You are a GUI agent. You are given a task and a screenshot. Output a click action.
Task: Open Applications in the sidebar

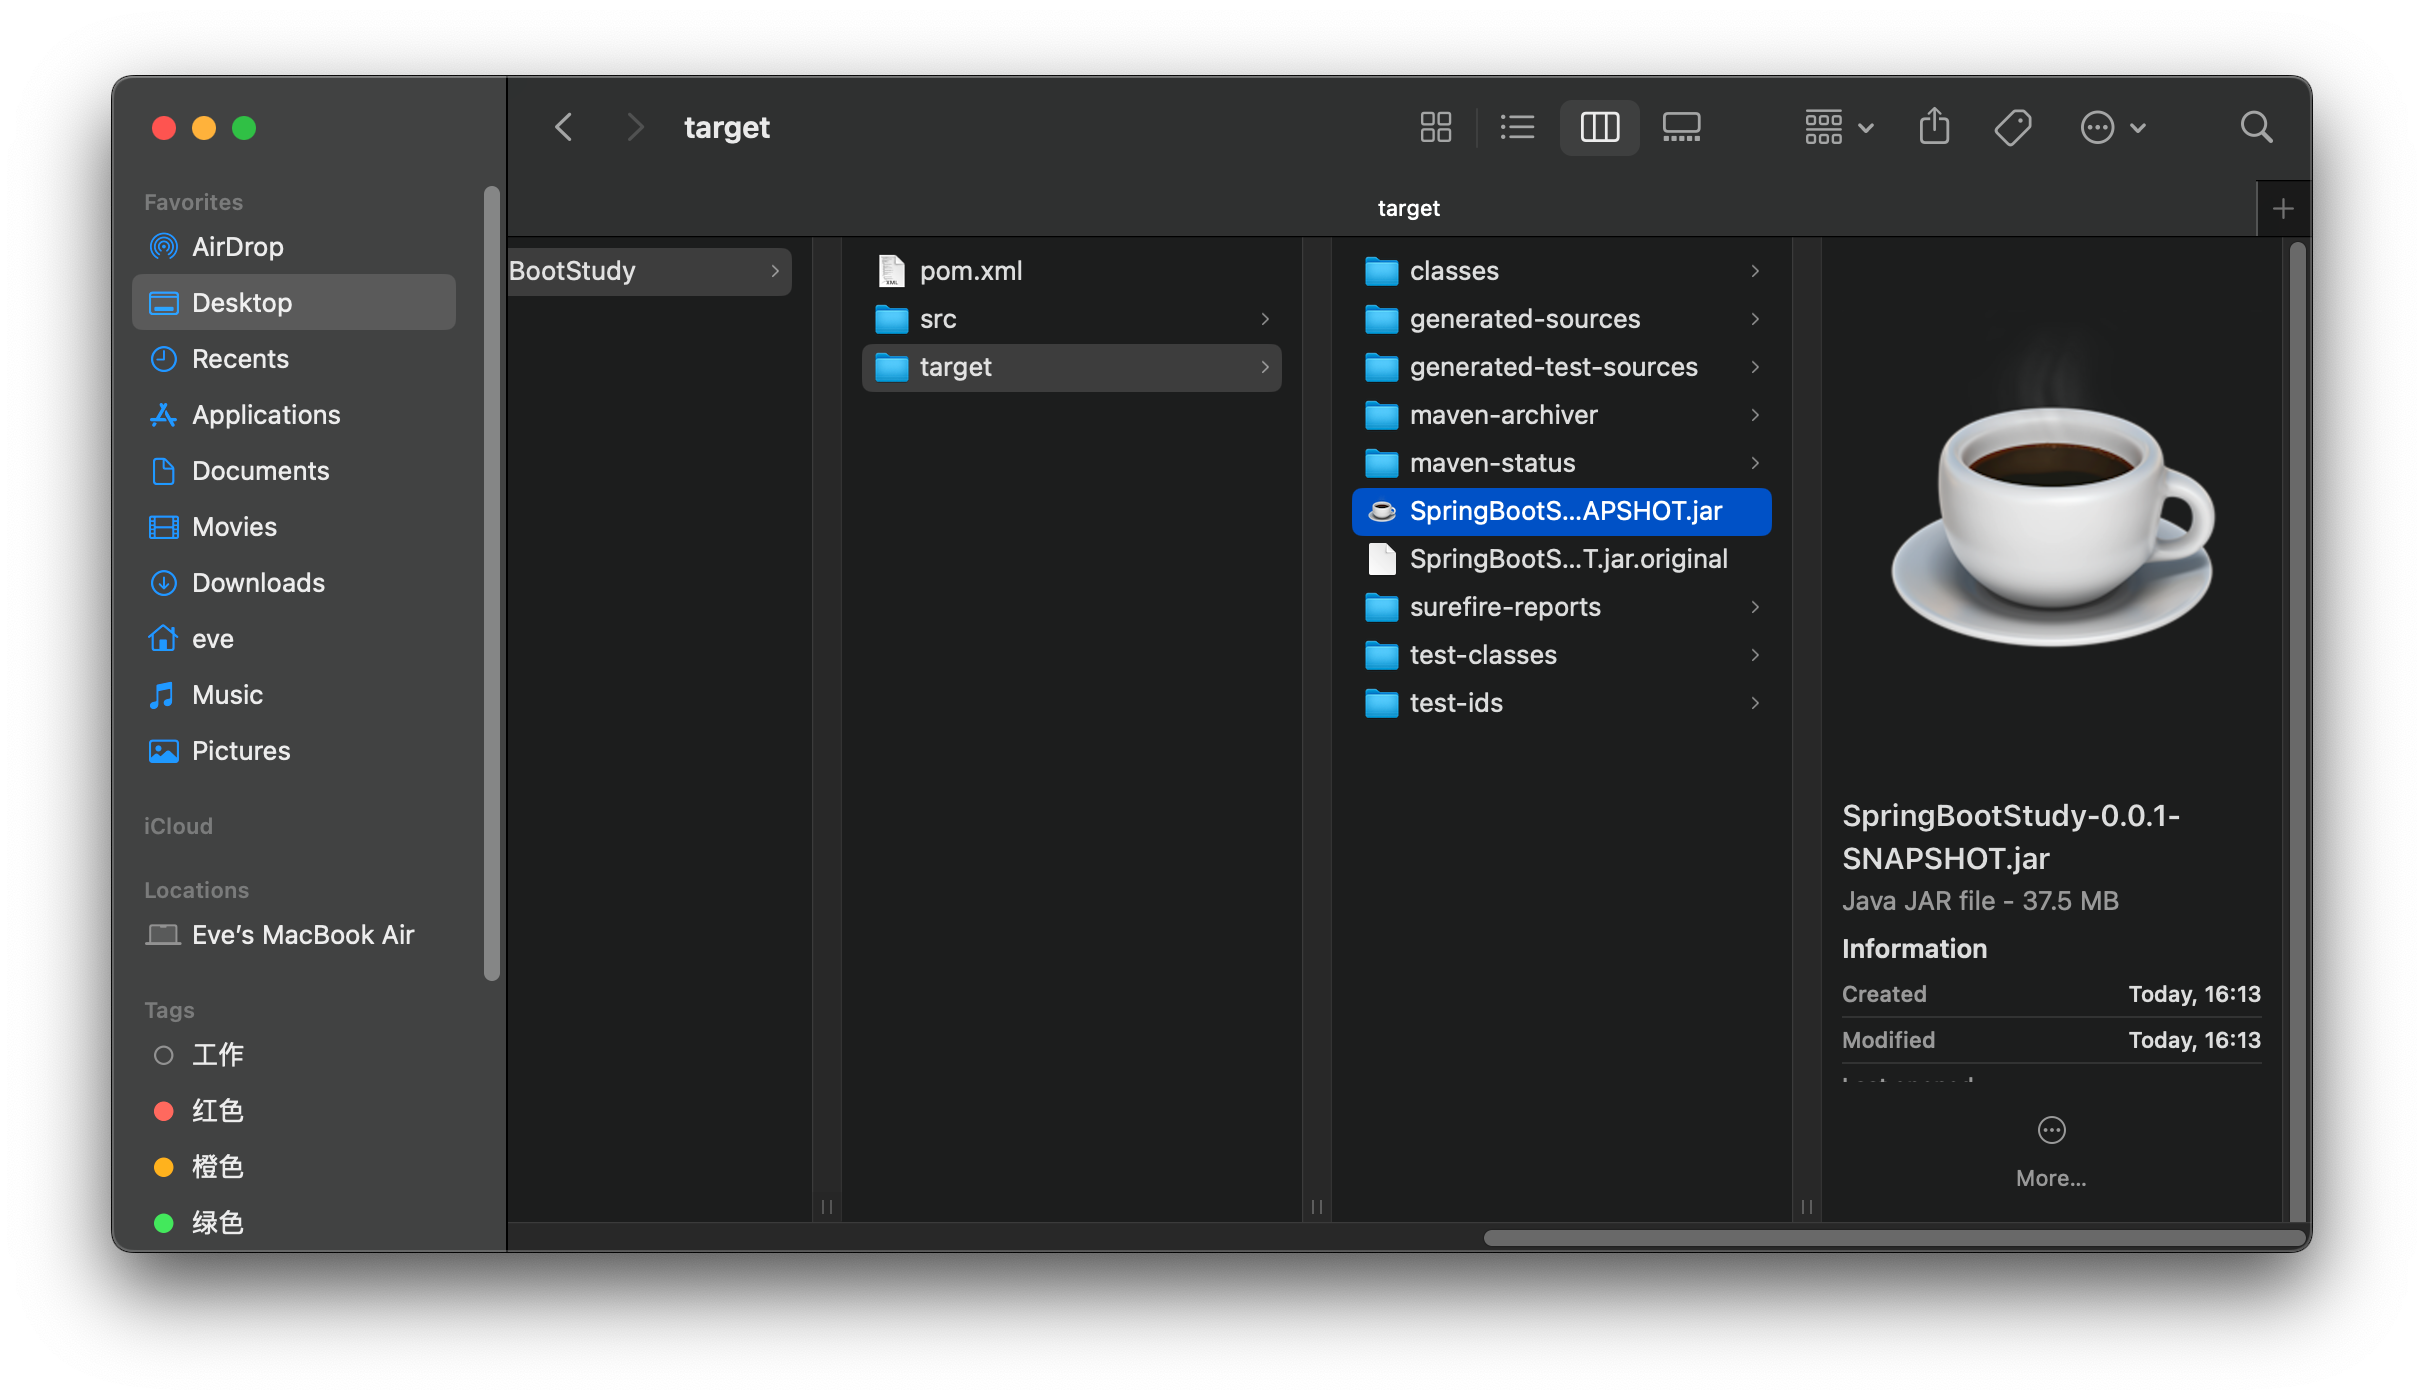click(265, 415)
